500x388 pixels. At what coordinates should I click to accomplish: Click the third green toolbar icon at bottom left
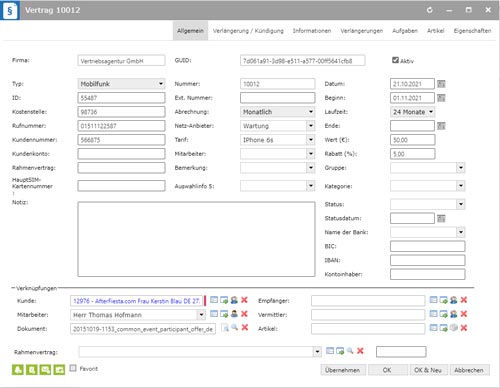pyautogui.click(x=45, y=370)
